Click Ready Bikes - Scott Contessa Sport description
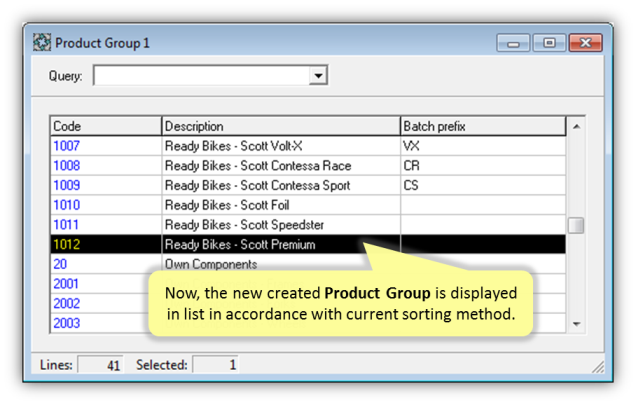The image size is (636, 405). coord(257,185)
